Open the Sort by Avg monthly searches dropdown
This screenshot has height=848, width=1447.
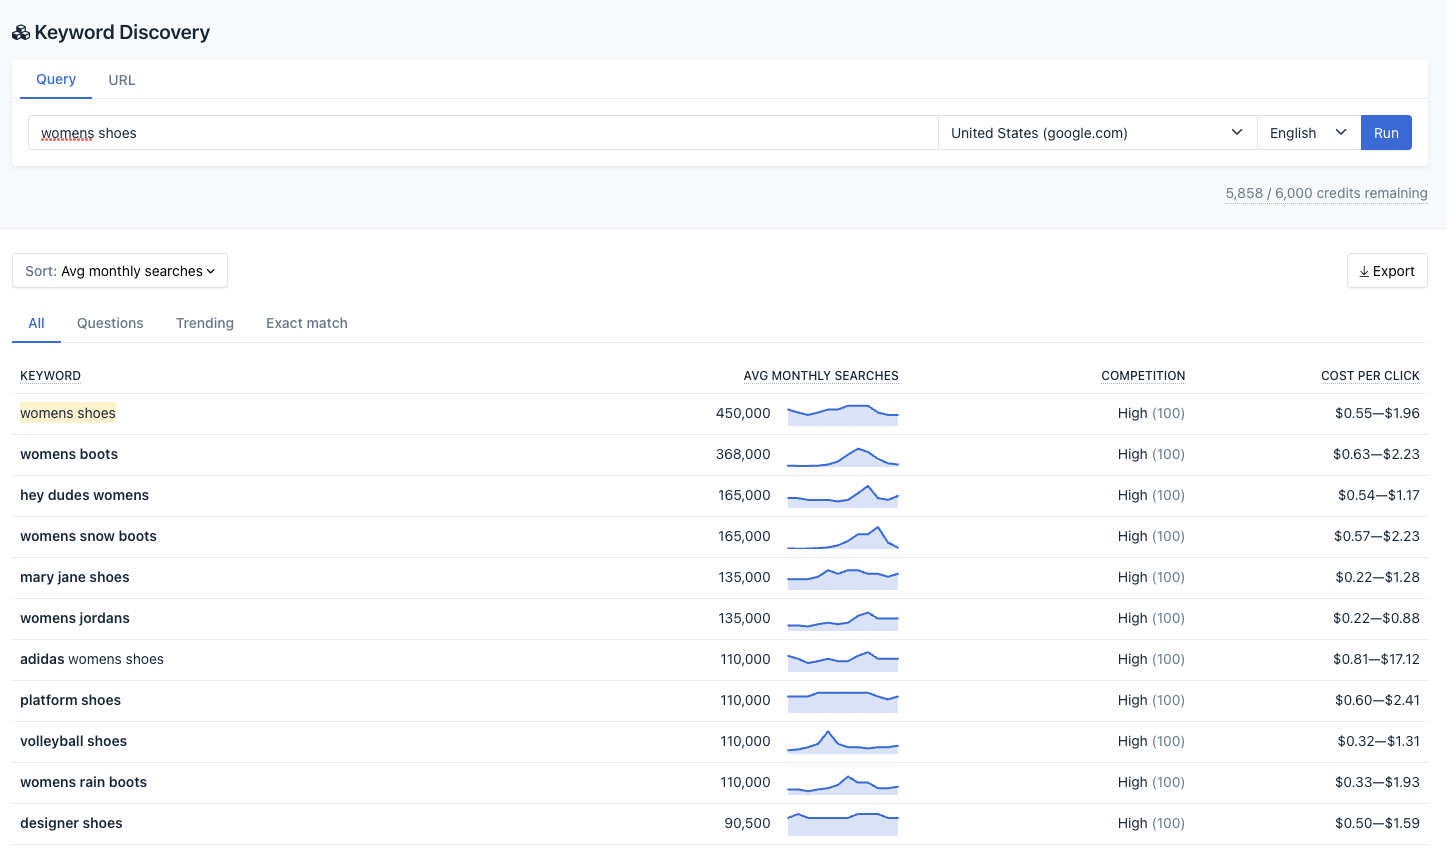pyautogui.click(x=120, y=271)
